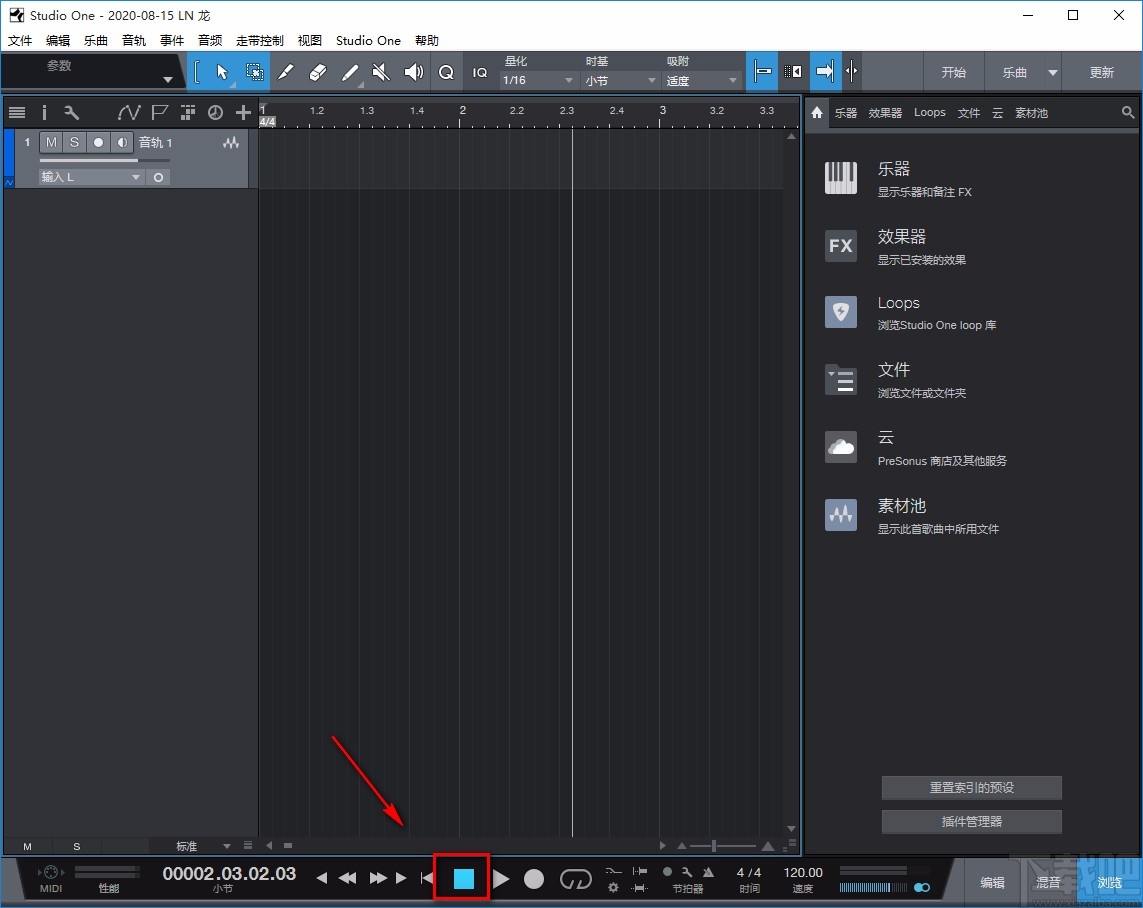Image resolution: width=1143 pixels, height=908 pixels.
Task: Select the Range tool
Action: (254, 71)
